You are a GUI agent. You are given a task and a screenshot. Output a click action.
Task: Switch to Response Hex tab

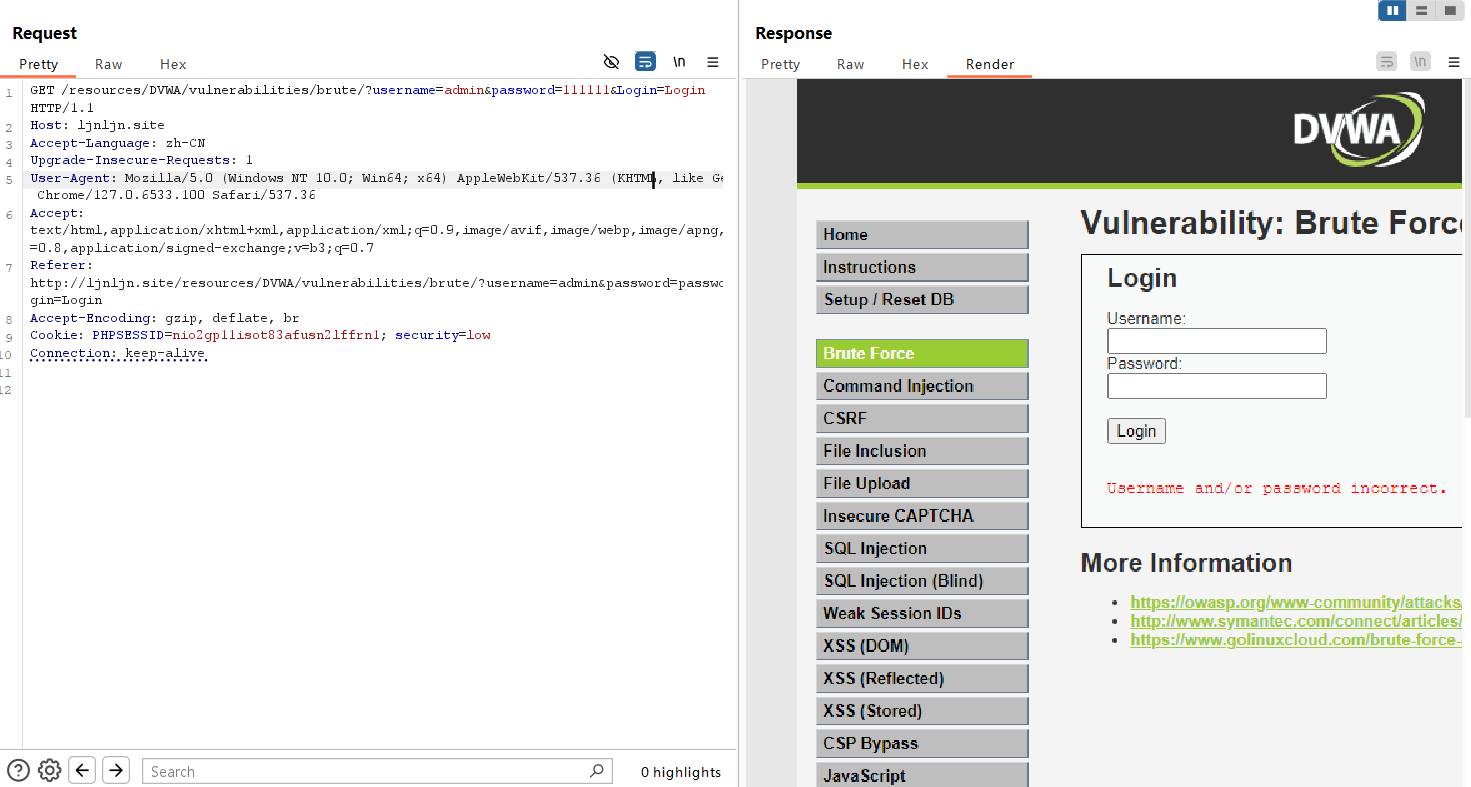(915, 64)
